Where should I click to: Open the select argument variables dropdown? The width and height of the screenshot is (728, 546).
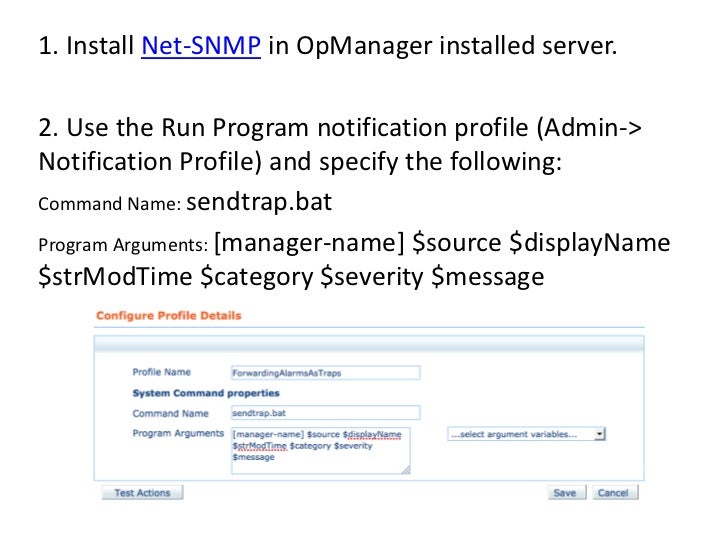pyautogui.click(x=526, y=434)
